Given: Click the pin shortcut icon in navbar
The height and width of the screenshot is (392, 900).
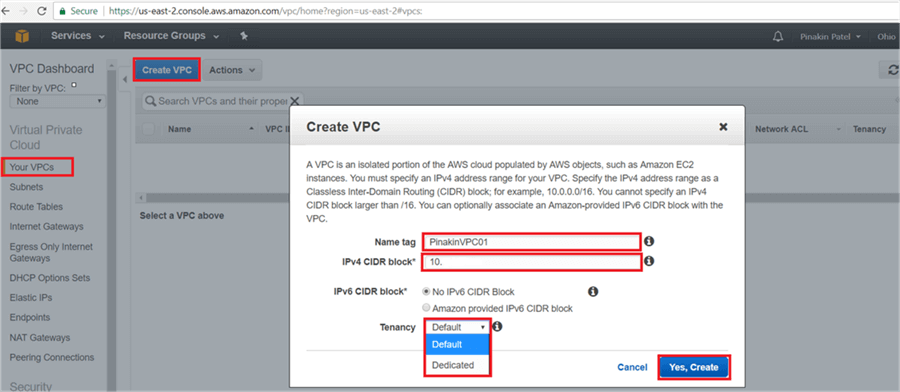Looking at the screenshot, I should pyautogui.click(x=244, y=36).
